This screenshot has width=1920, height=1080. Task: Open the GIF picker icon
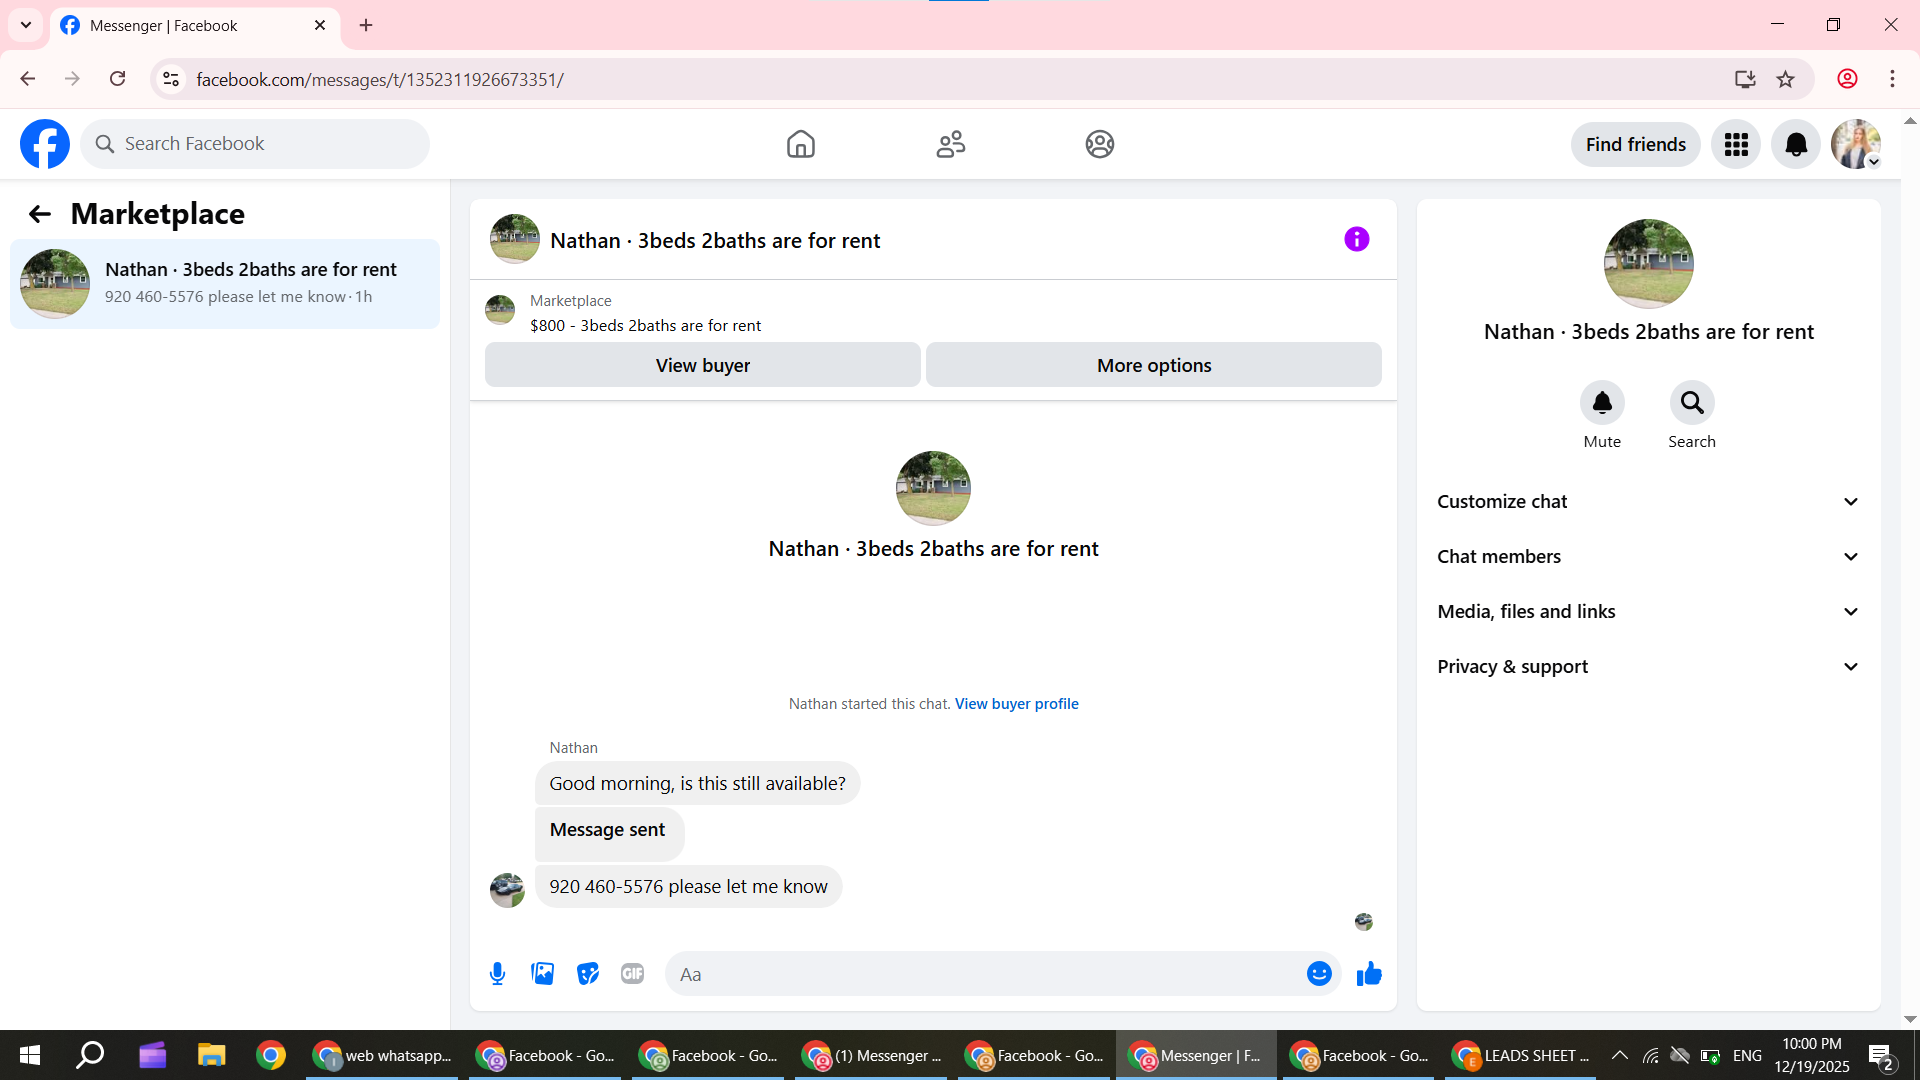pos(632,974)
